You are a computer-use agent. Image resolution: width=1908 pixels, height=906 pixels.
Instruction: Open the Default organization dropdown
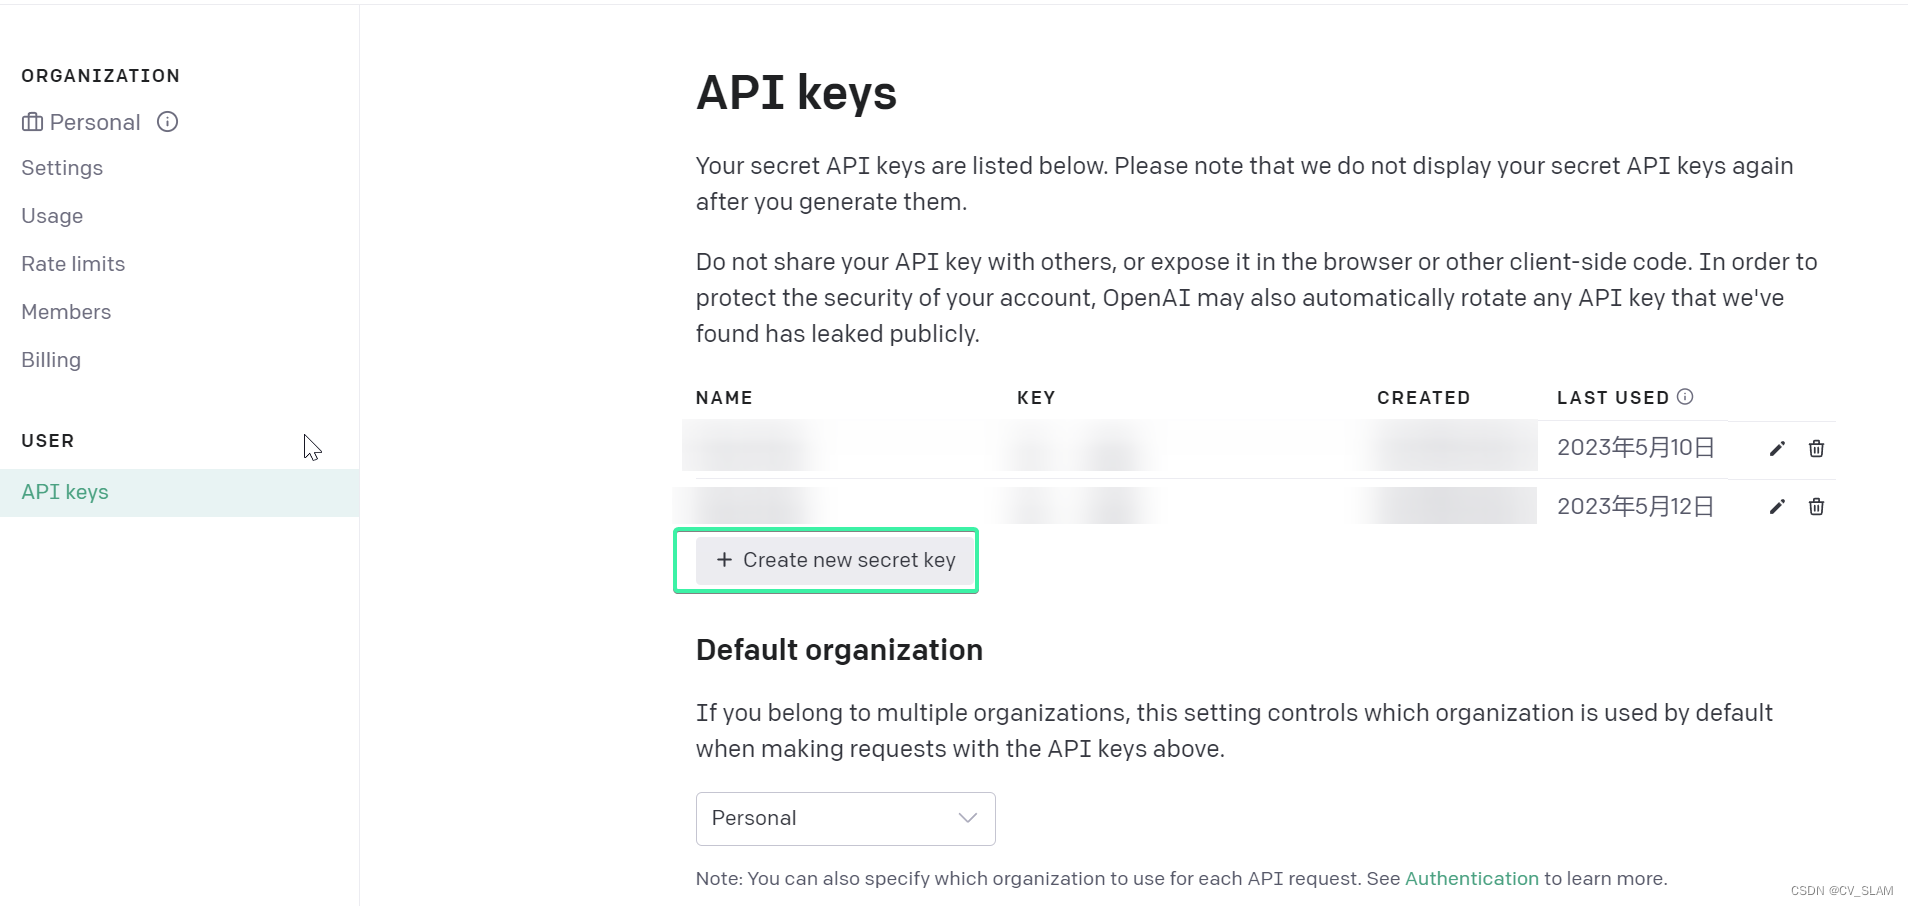845,819
